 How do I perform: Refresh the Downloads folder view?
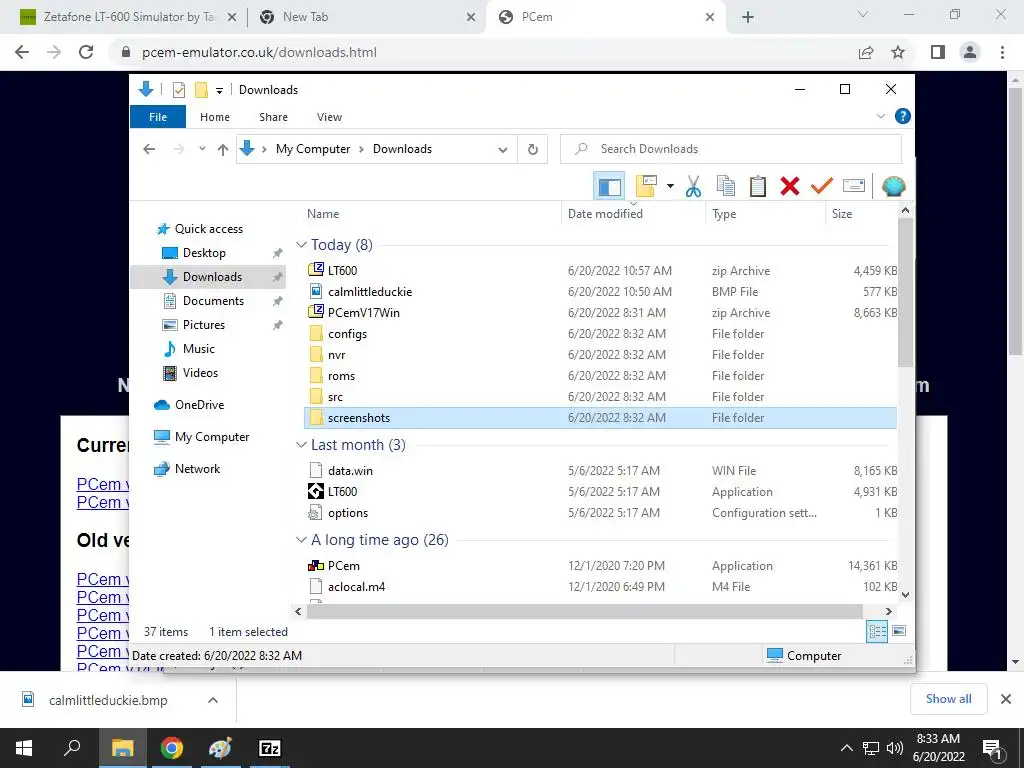[533, 150]
